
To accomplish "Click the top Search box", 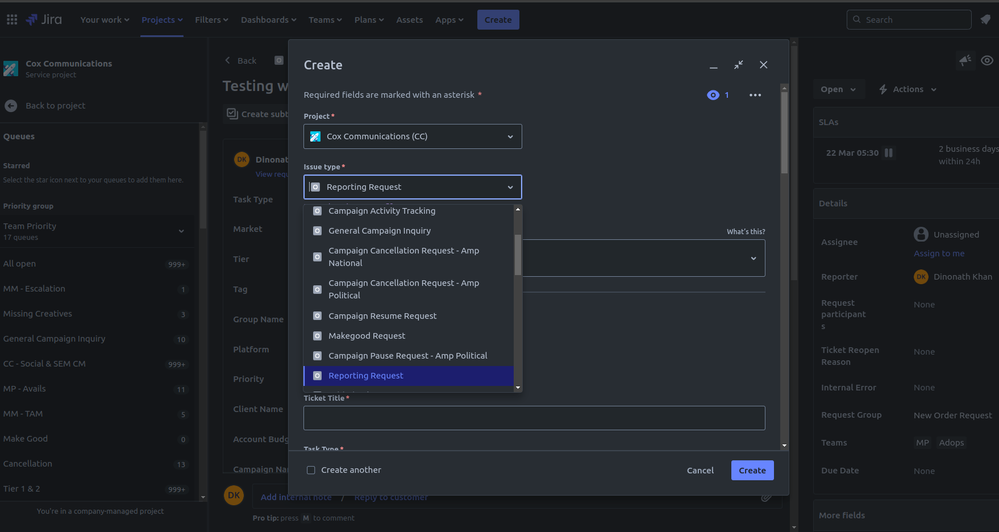I will [909, 20].
